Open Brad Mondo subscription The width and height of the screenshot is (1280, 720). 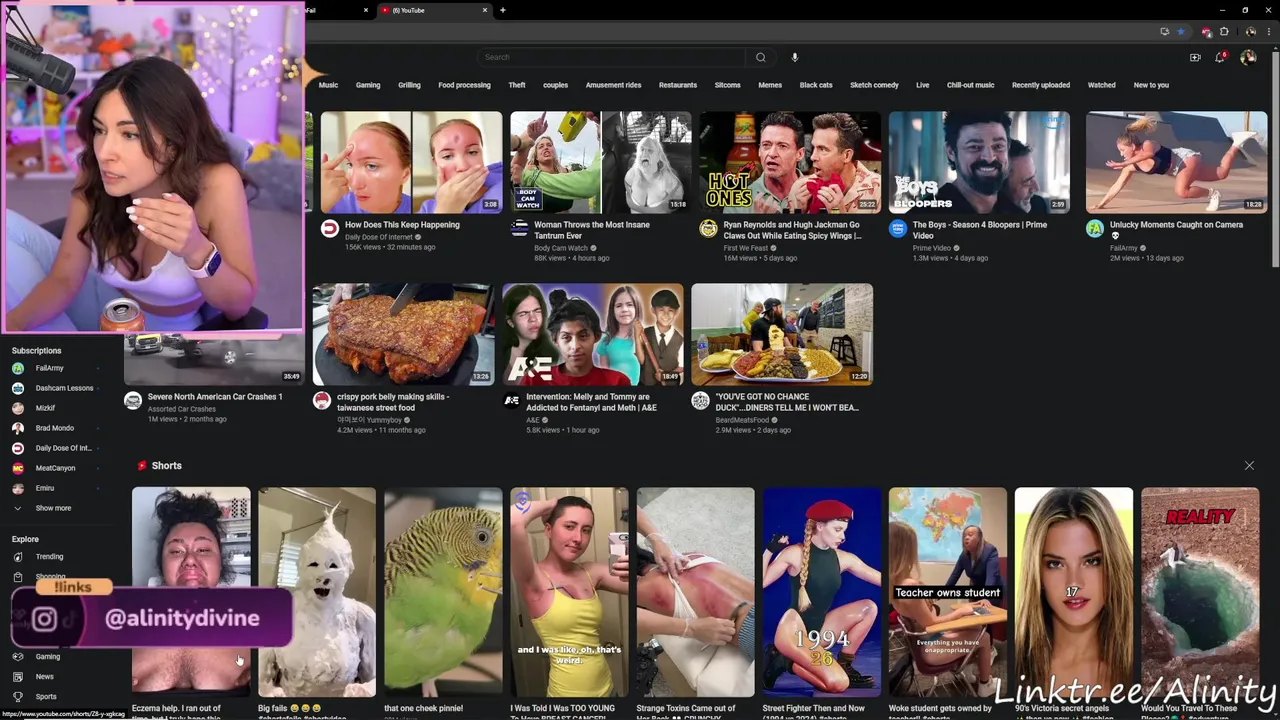(55, 428)
